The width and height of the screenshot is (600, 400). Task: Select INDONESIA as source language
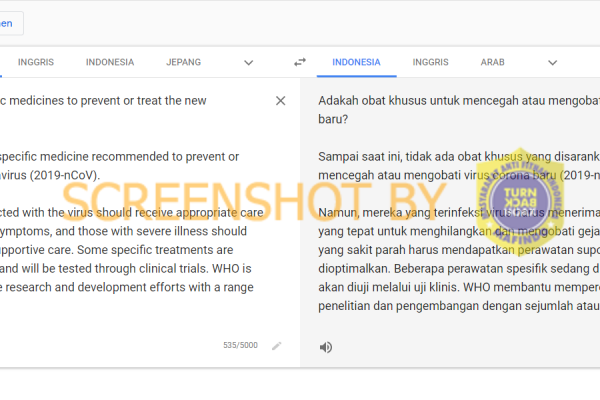tap(110, 62)
